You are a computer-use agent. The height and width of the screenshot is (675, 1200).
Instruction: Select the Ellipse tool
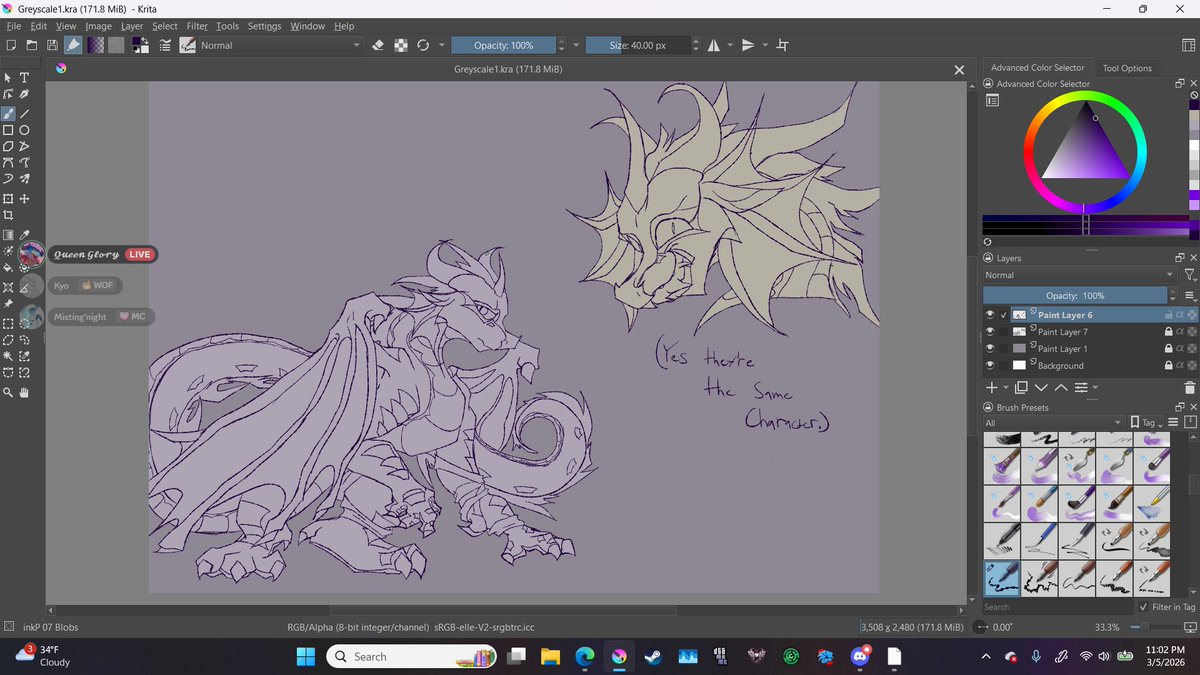[24, 130]
